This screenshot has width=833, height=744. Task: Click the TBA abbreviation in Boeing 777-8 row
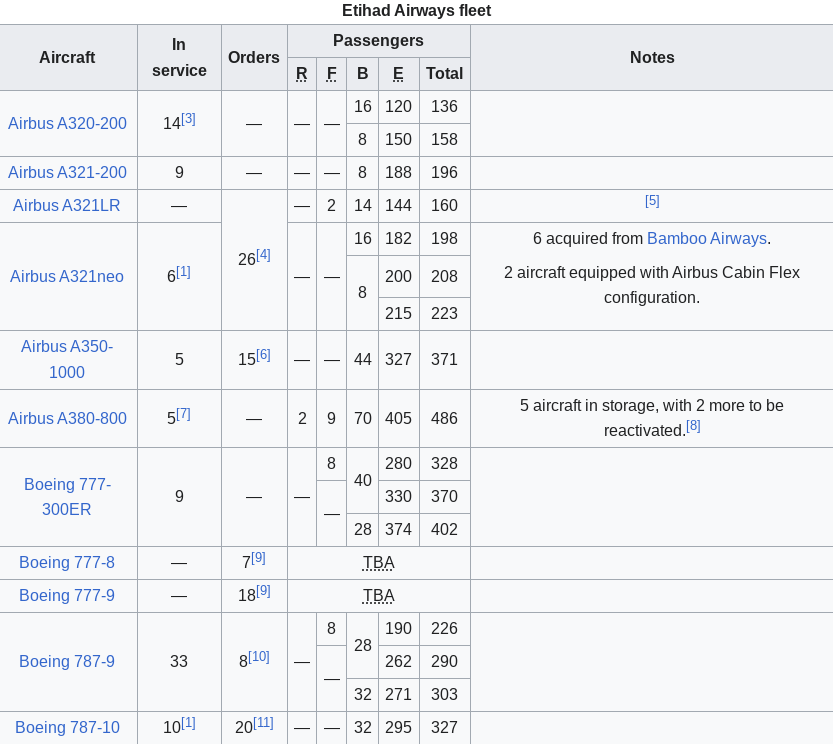tap(378, 562)
